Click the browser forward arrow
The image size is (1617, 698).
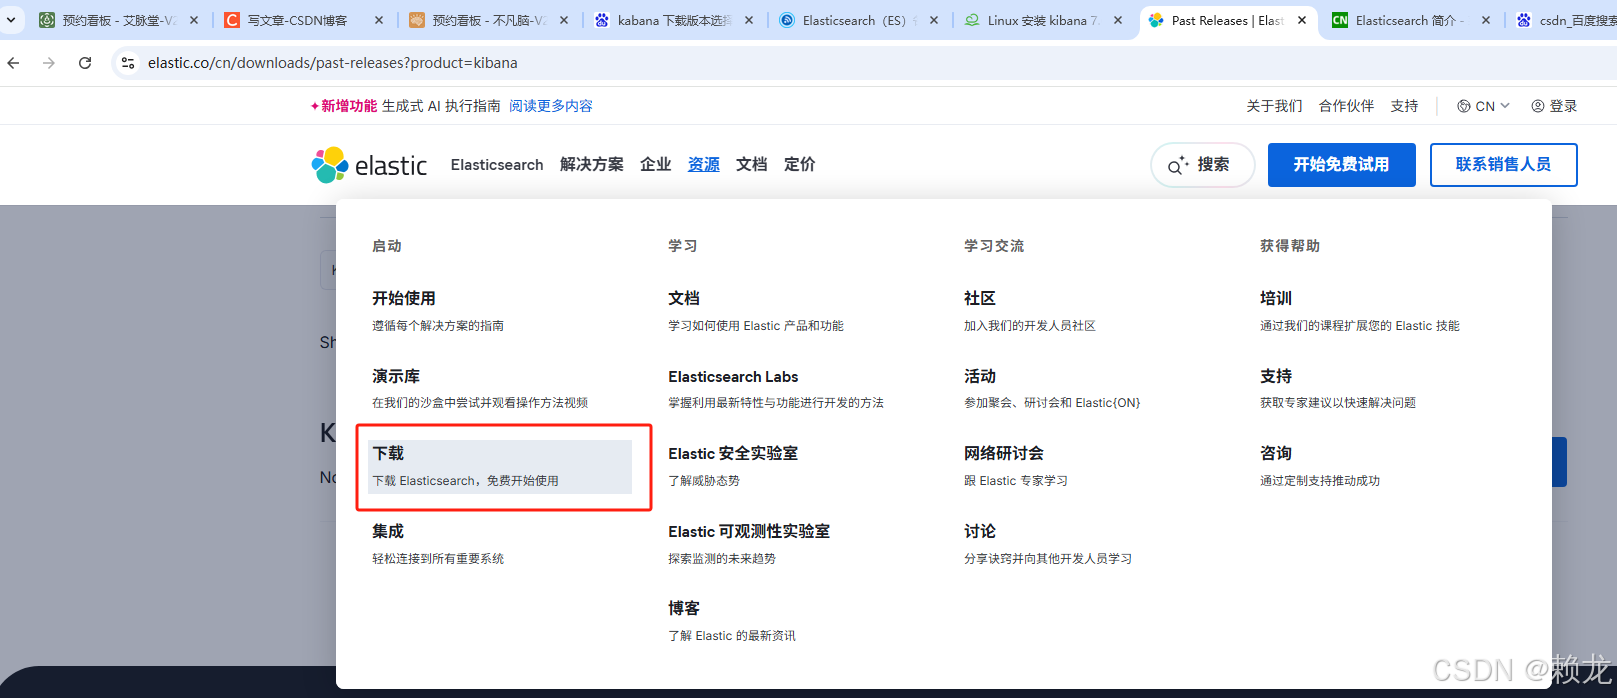[49, 63]
